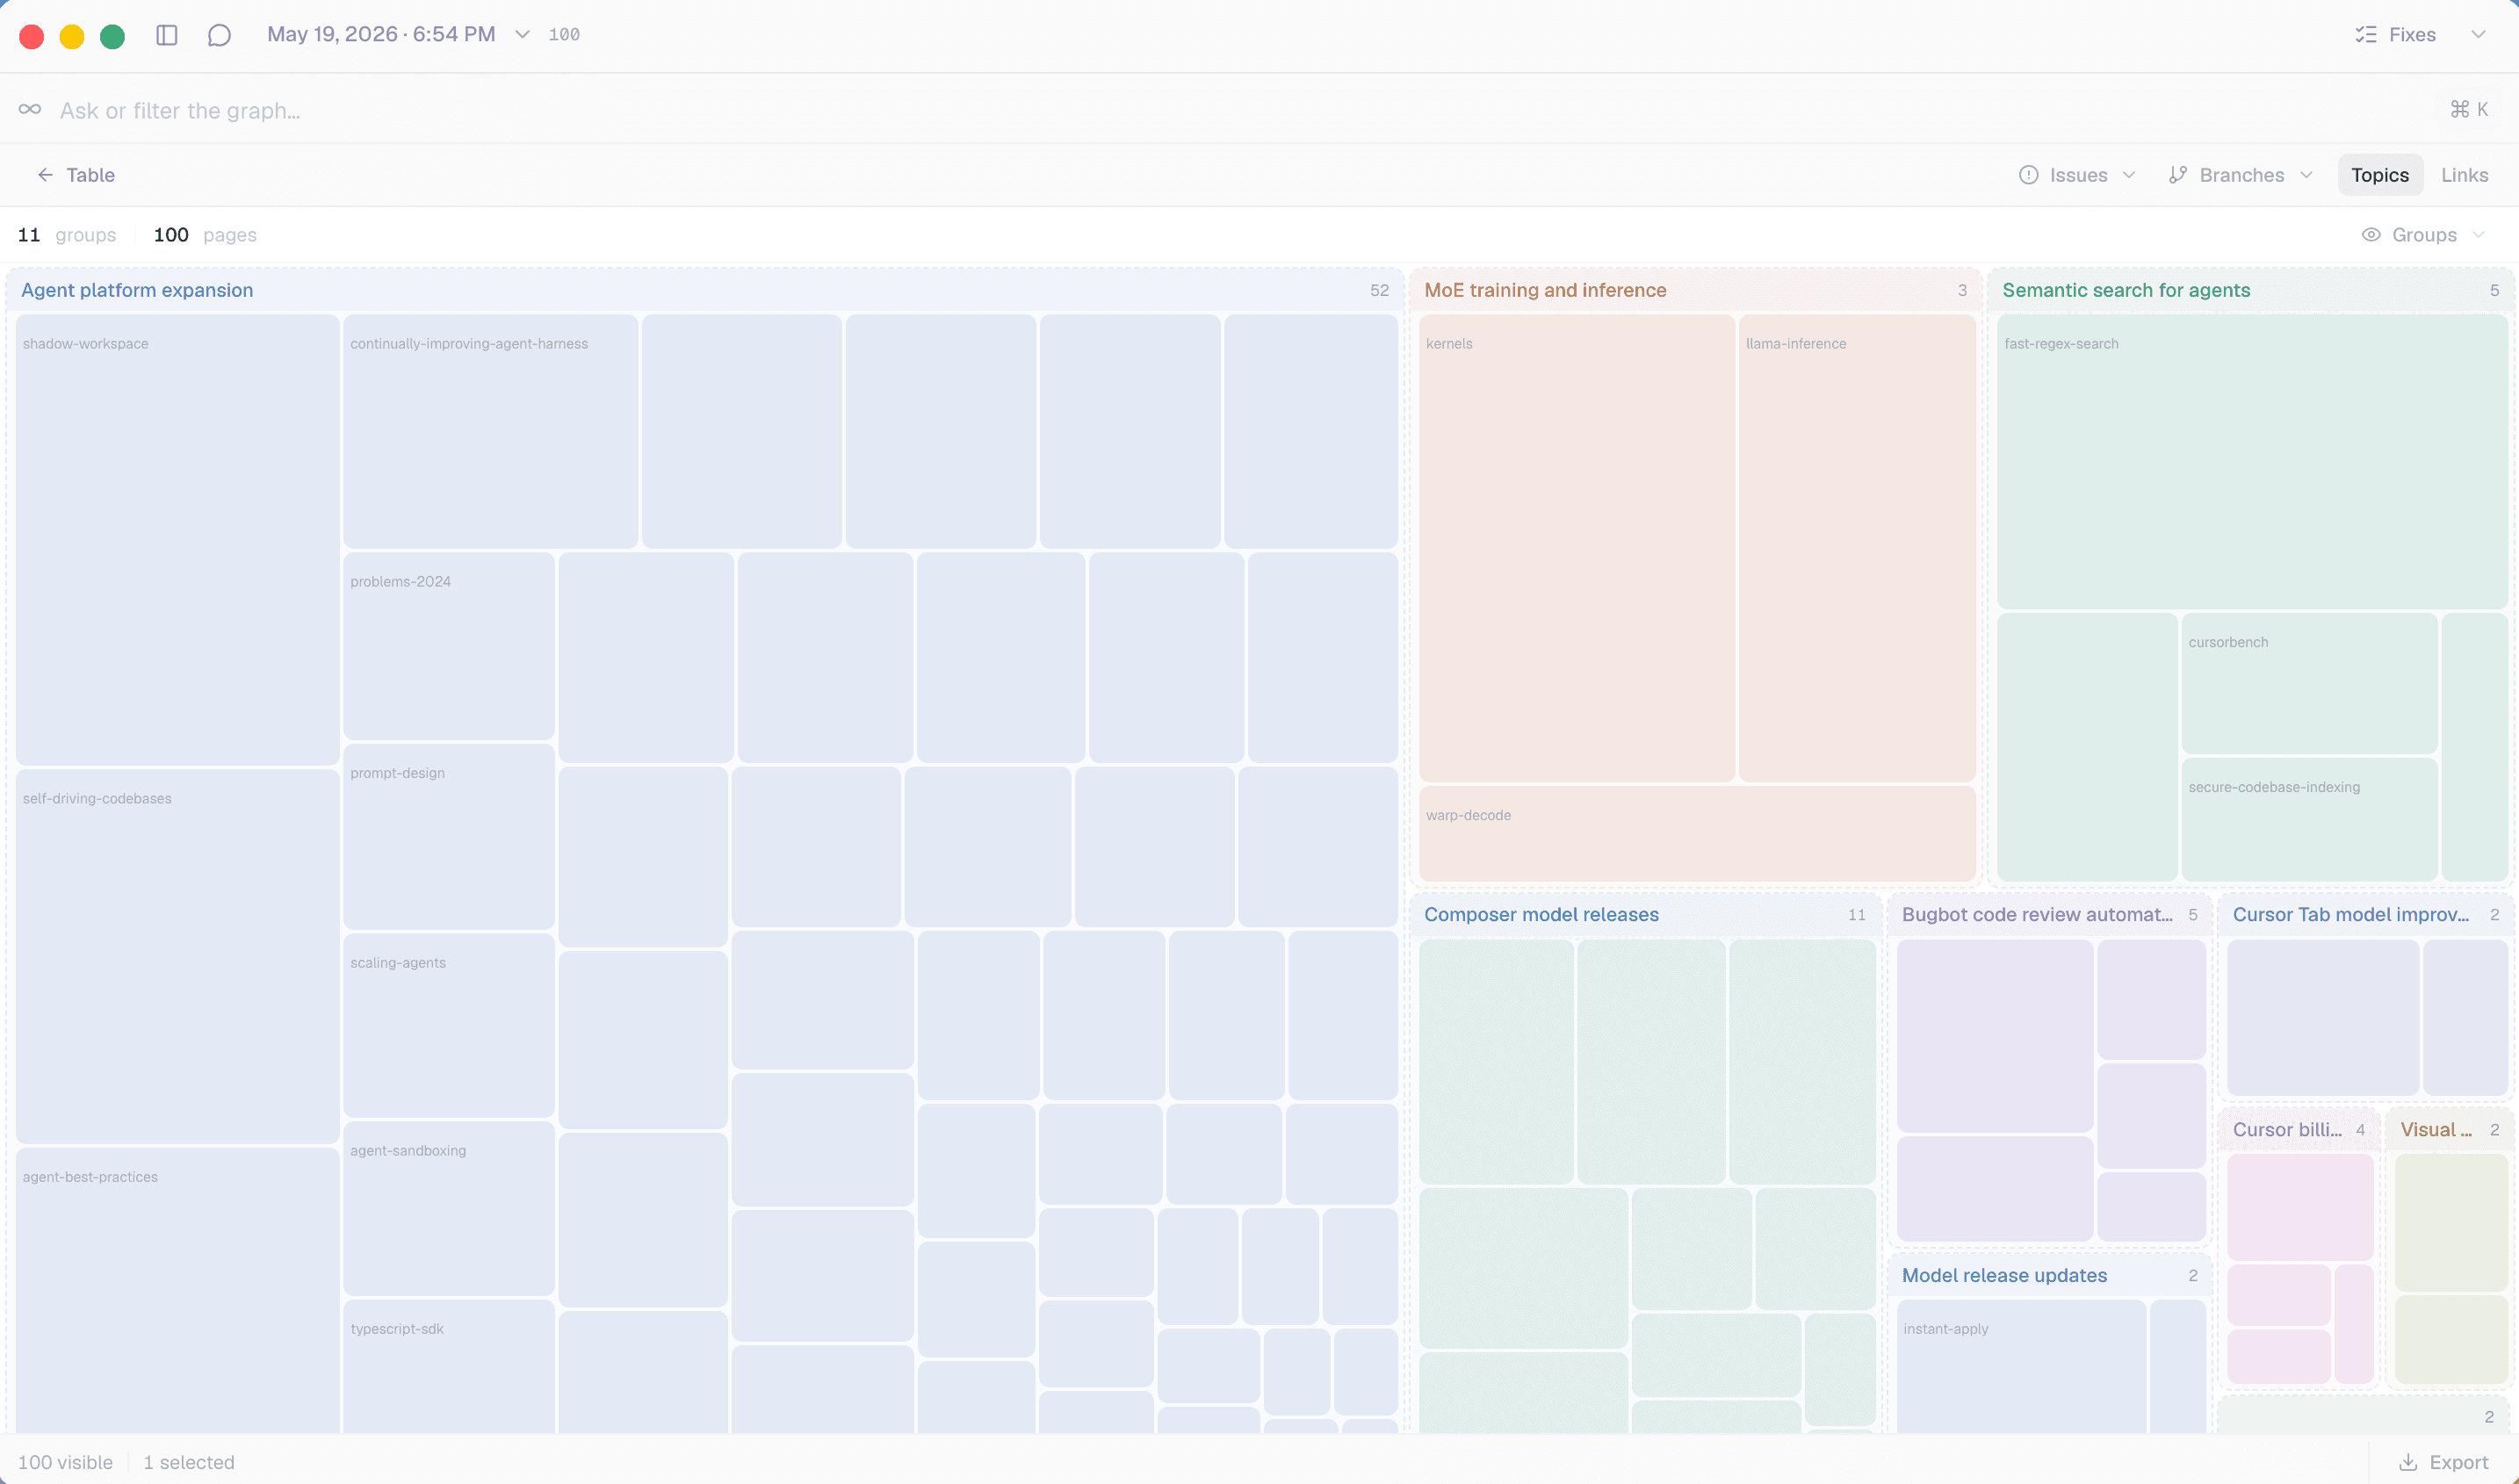Click the Fixes checklist icon

coord(2365,35)
